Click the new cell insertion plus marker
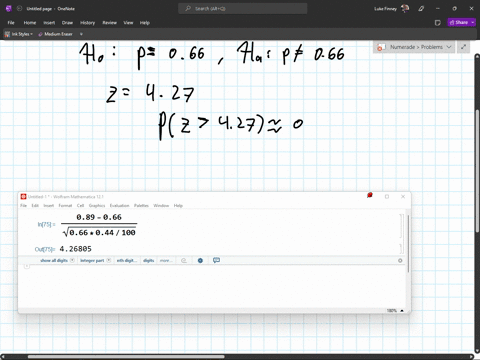This screenshot has height=360, width=480. (27, 266)
